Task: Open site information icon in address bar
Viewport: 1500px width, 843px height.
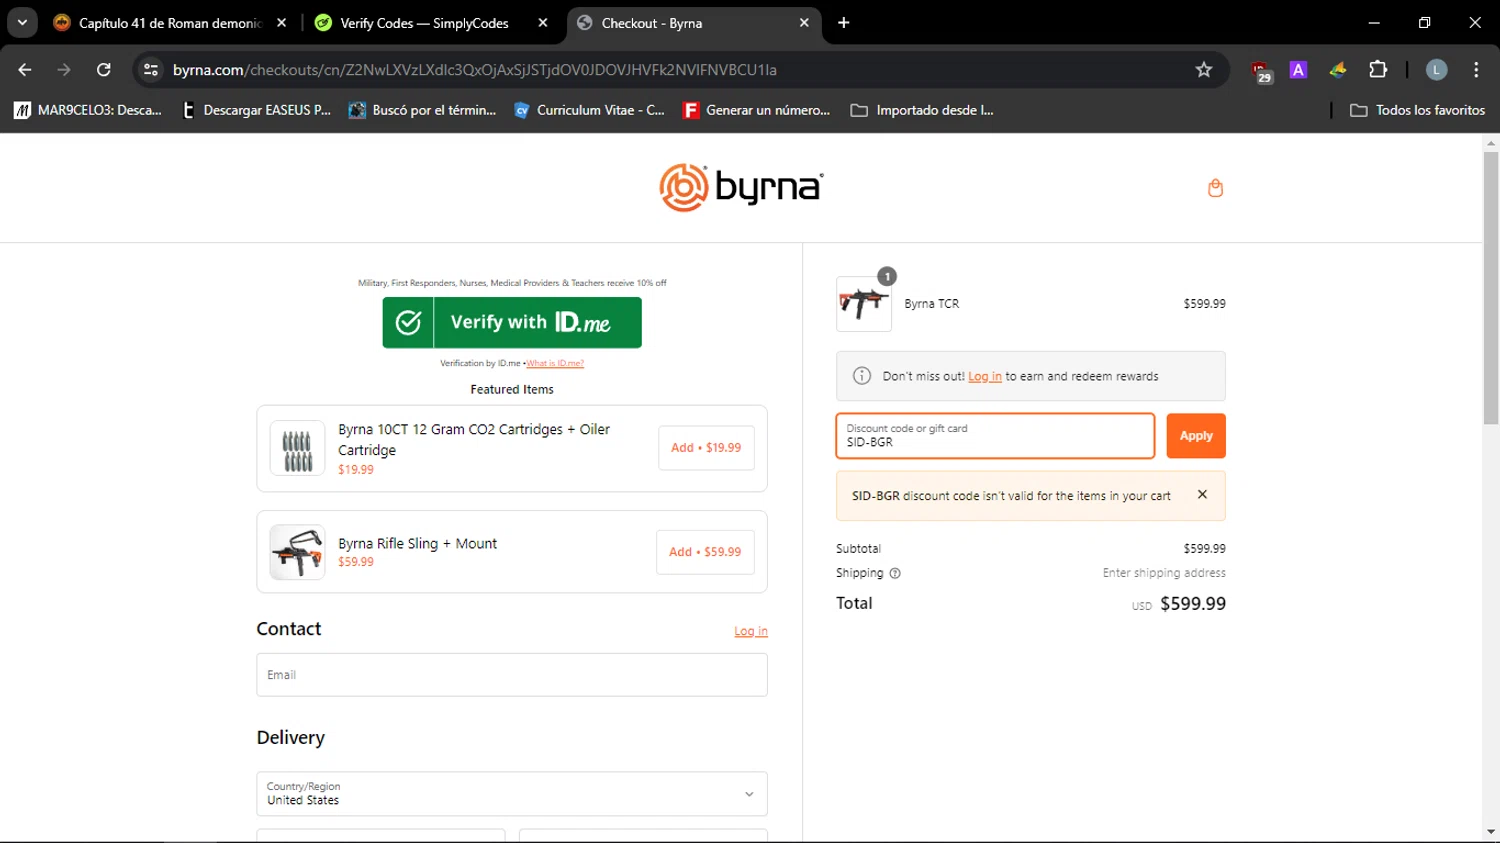Action: (151, 70)
